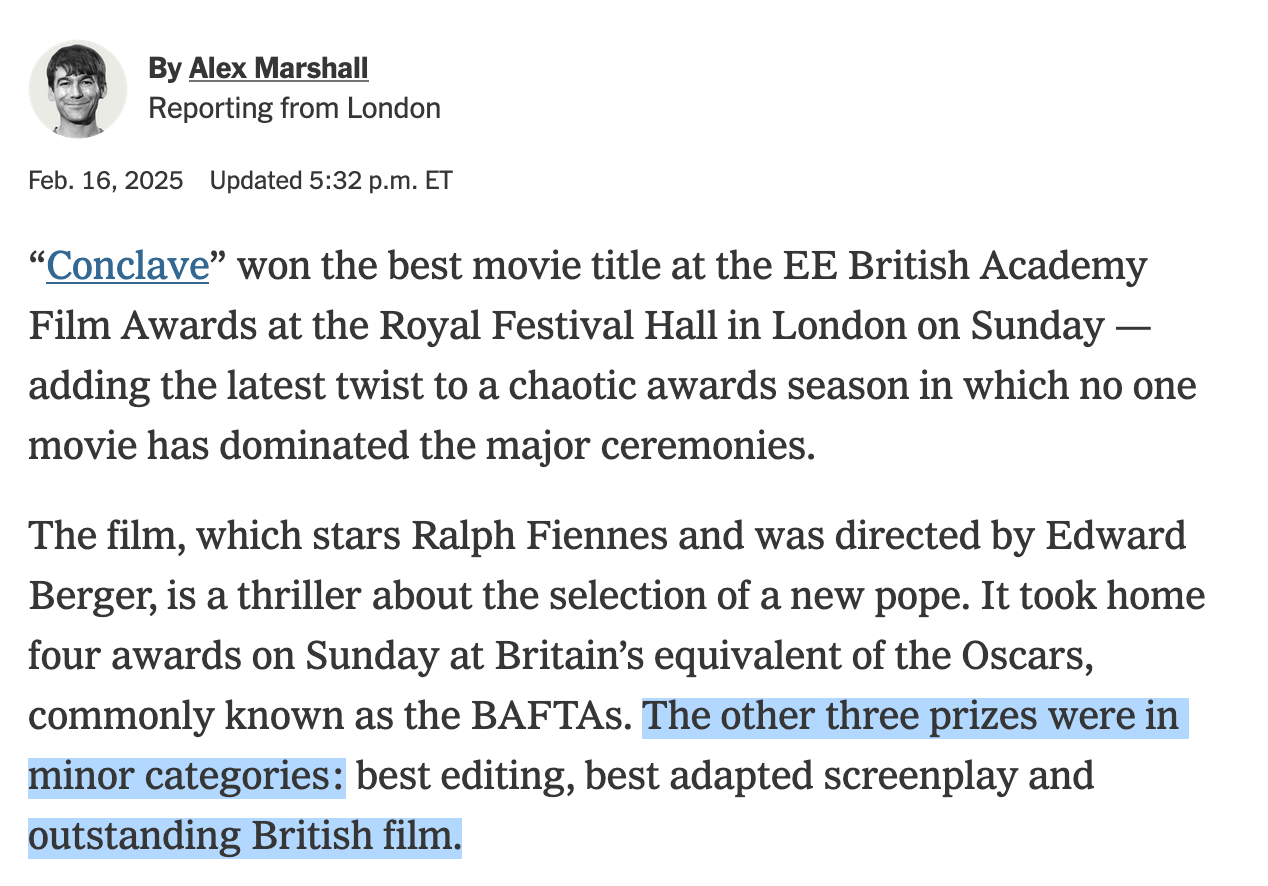Click highlighted "outstanding British film." text
Image resolution: width=1268 pixels, height=886 pixels.
(244, 836)
